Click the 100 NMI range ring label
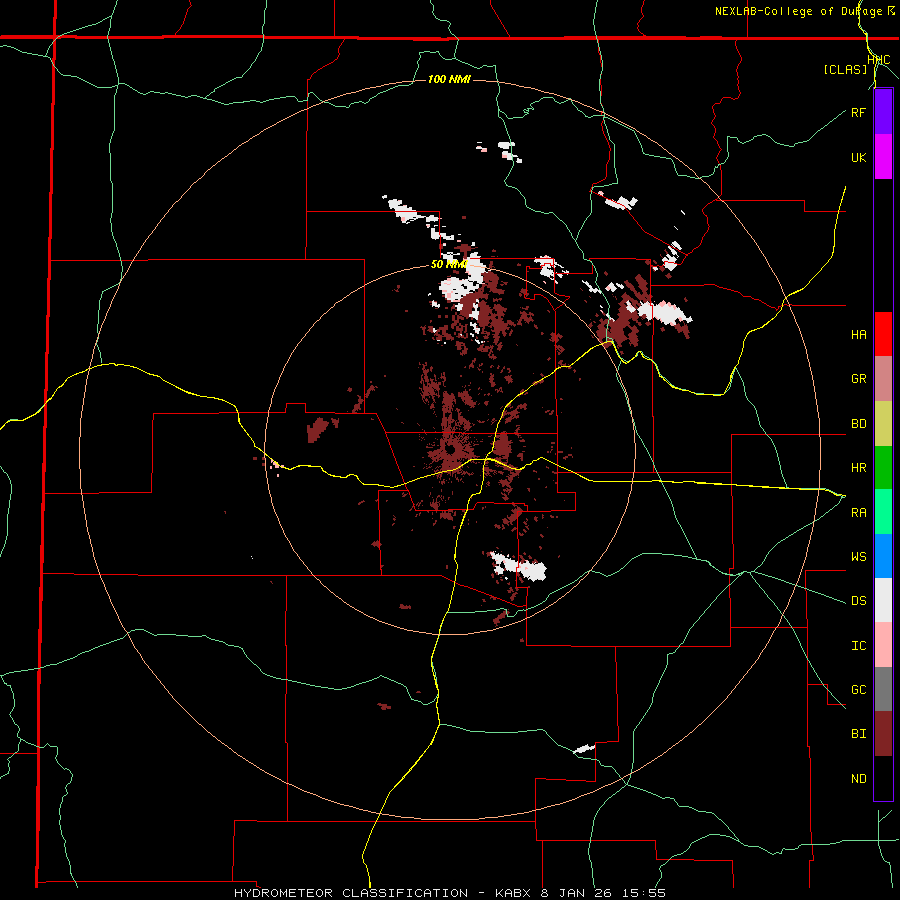Screen dimensions: 900x900 449,79
